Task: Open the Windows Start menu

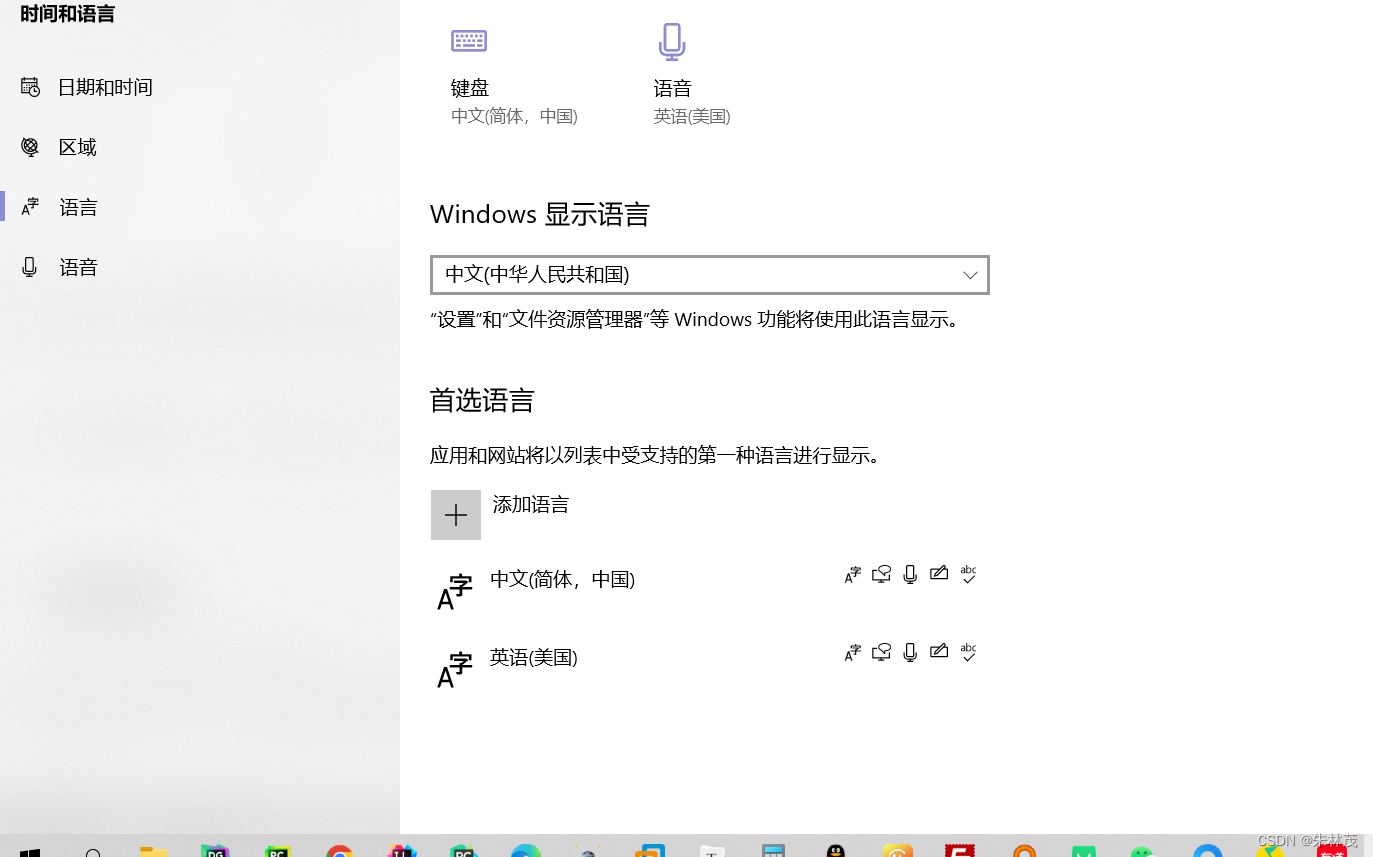Action: [30, 850]
